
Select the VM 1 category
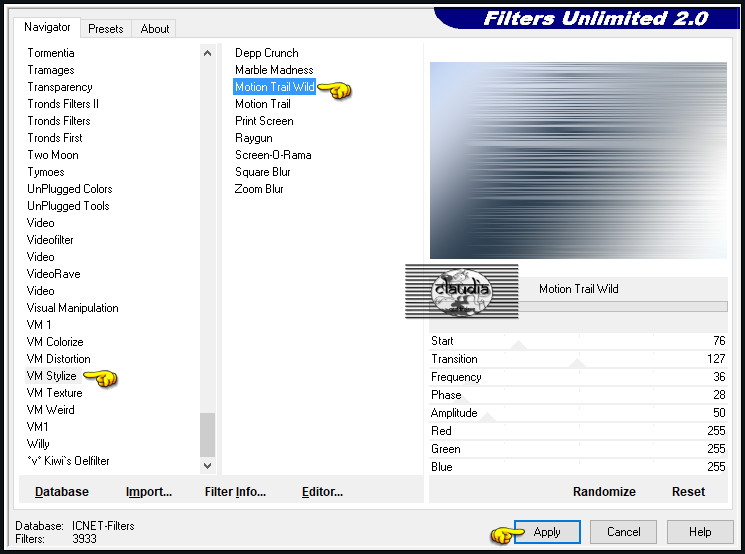click(39, 325)
